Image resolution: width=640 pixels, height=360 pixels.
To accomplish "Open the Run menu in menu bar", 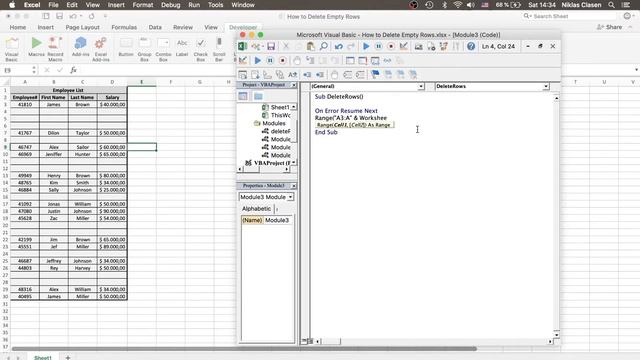I will 194,5.
